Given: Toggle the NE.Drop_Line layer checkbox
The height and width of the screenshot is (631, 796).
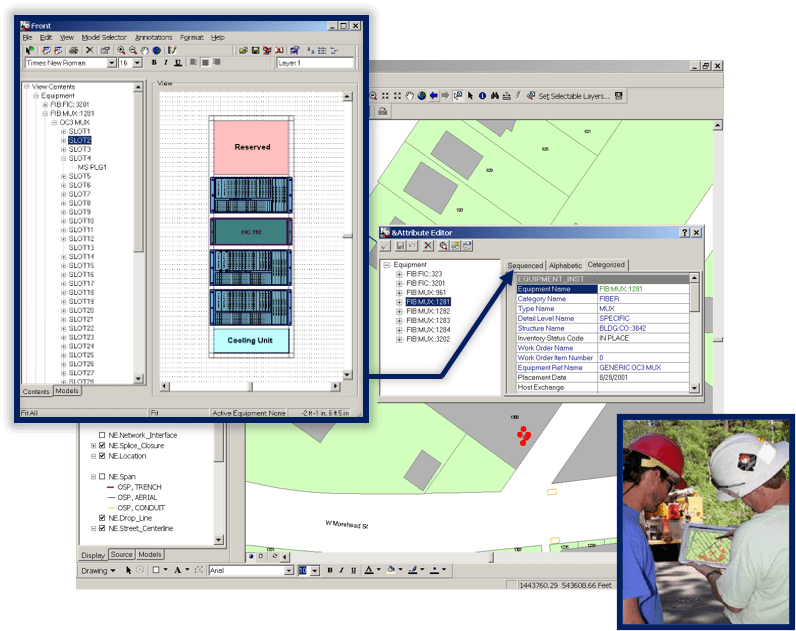Looking at the screenshot, I should point(102,518).
